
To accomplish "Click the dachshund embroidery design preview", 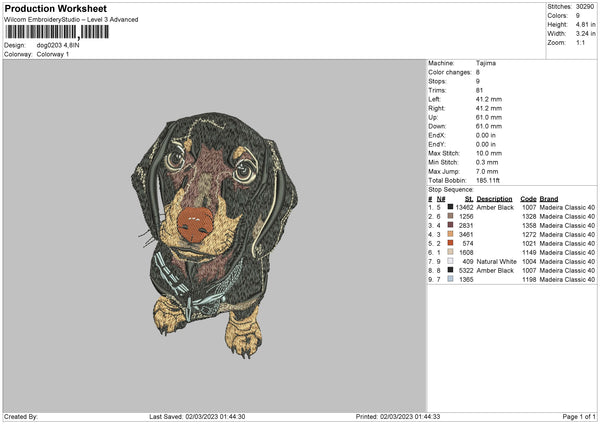I will point(214,235).
